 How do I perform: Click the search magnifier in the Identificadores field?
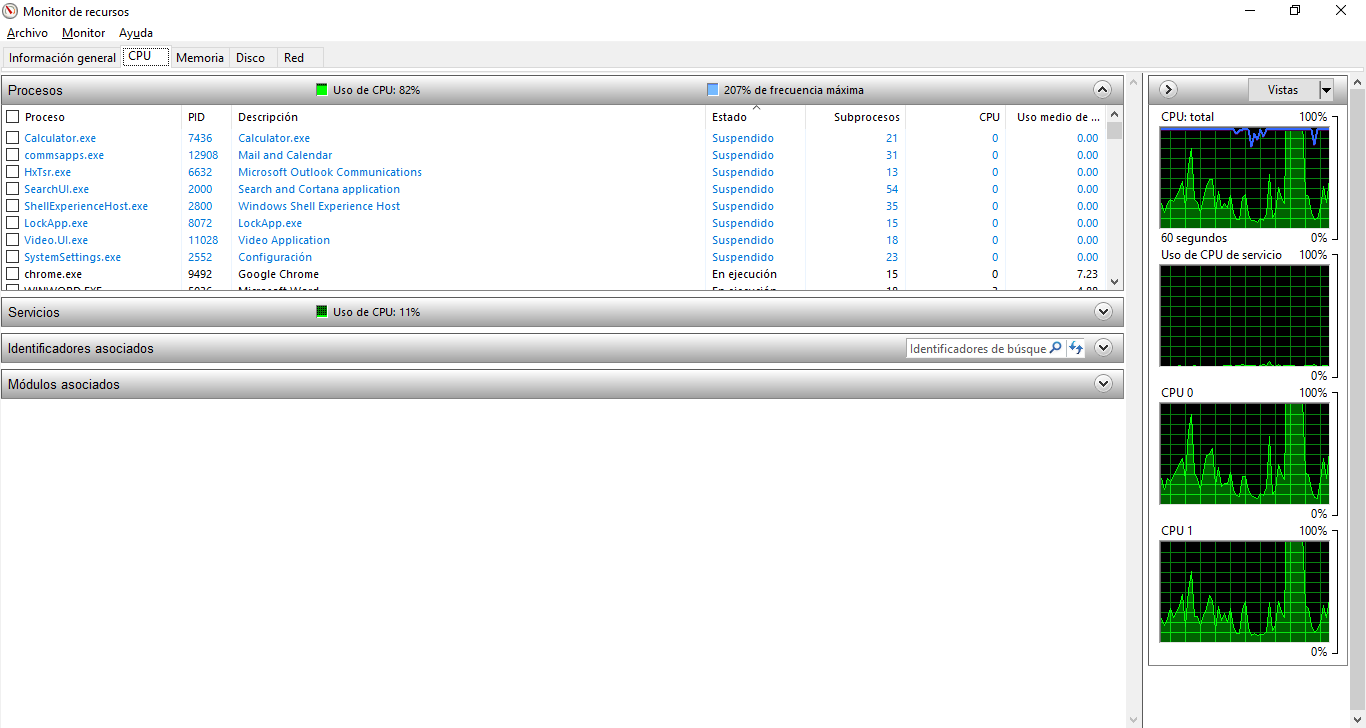tap(1056, 348)
